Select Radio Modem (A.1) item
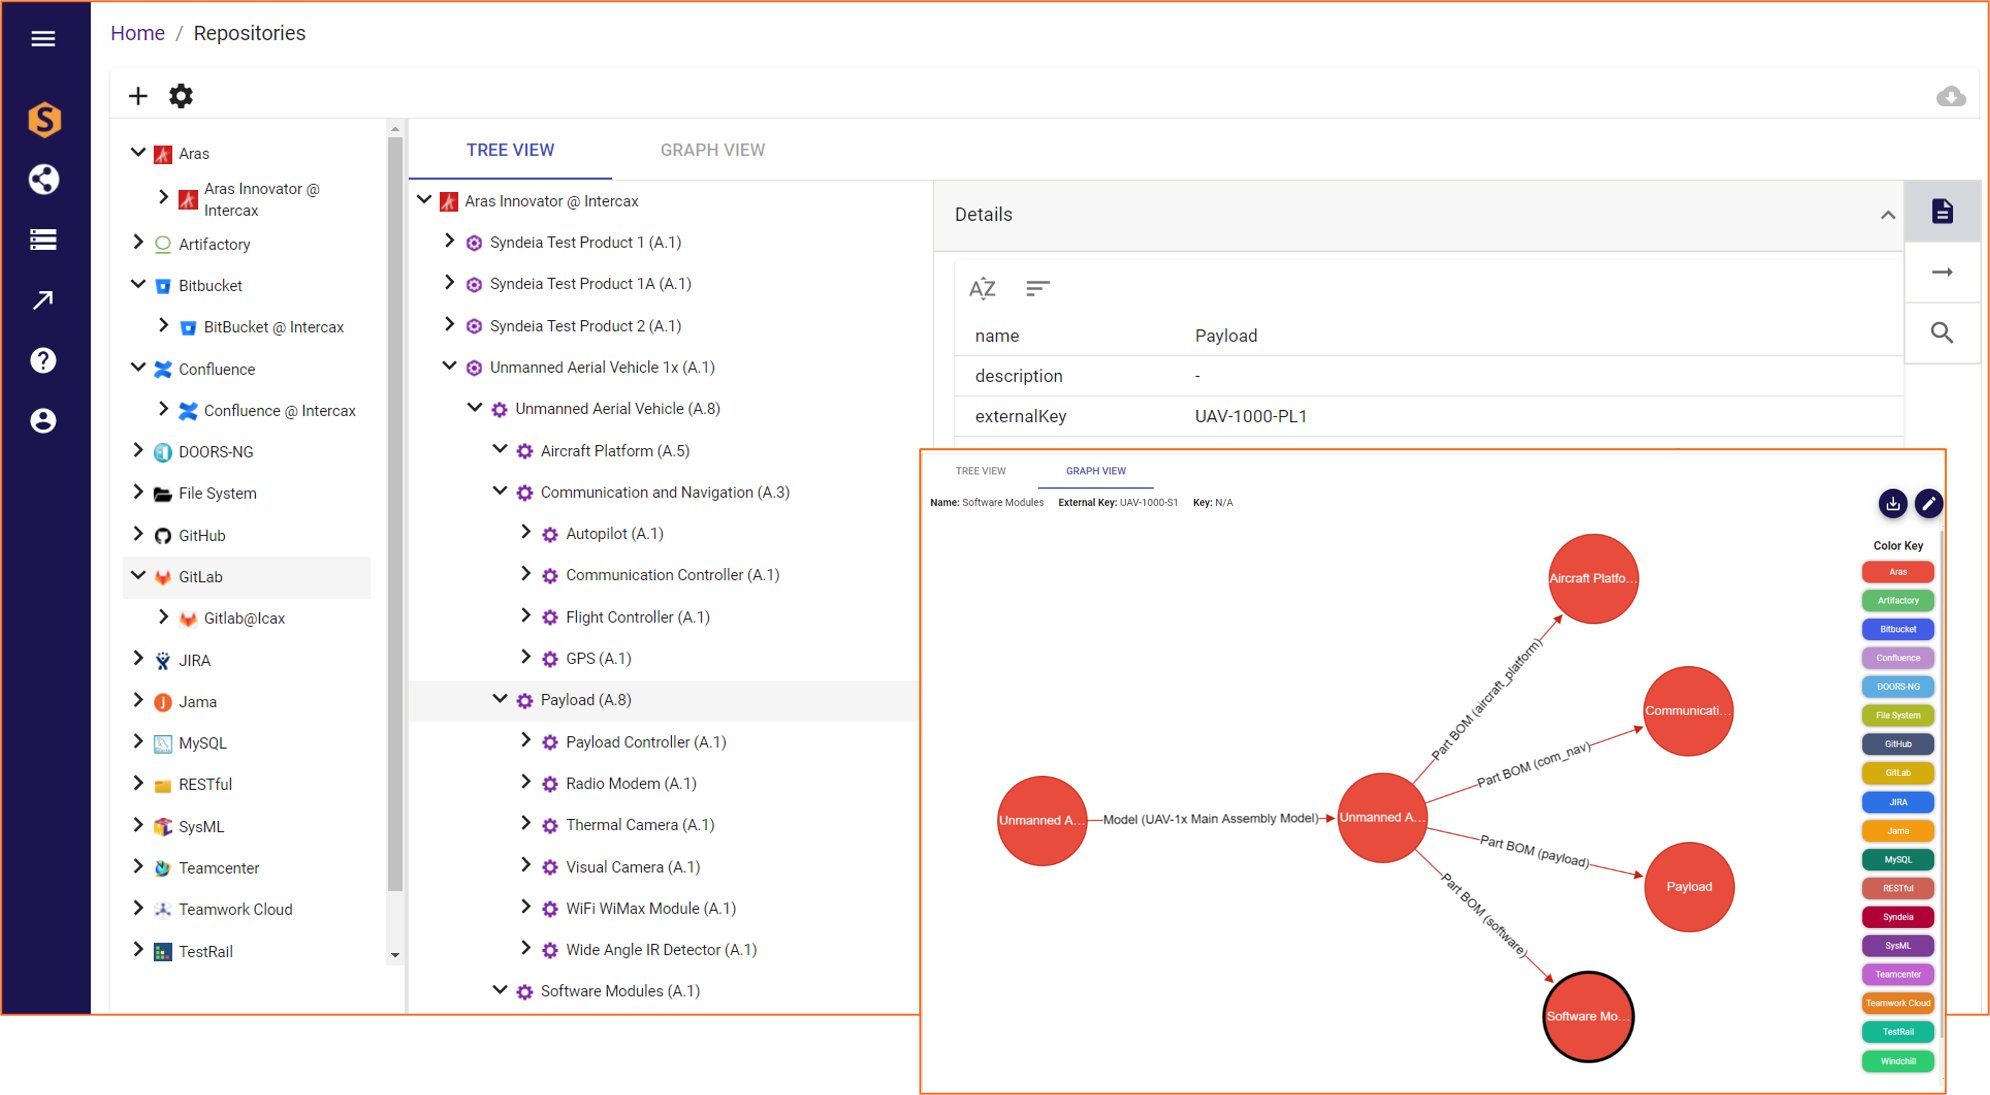Screen dimensions: 1990x1095 point(631,783)
